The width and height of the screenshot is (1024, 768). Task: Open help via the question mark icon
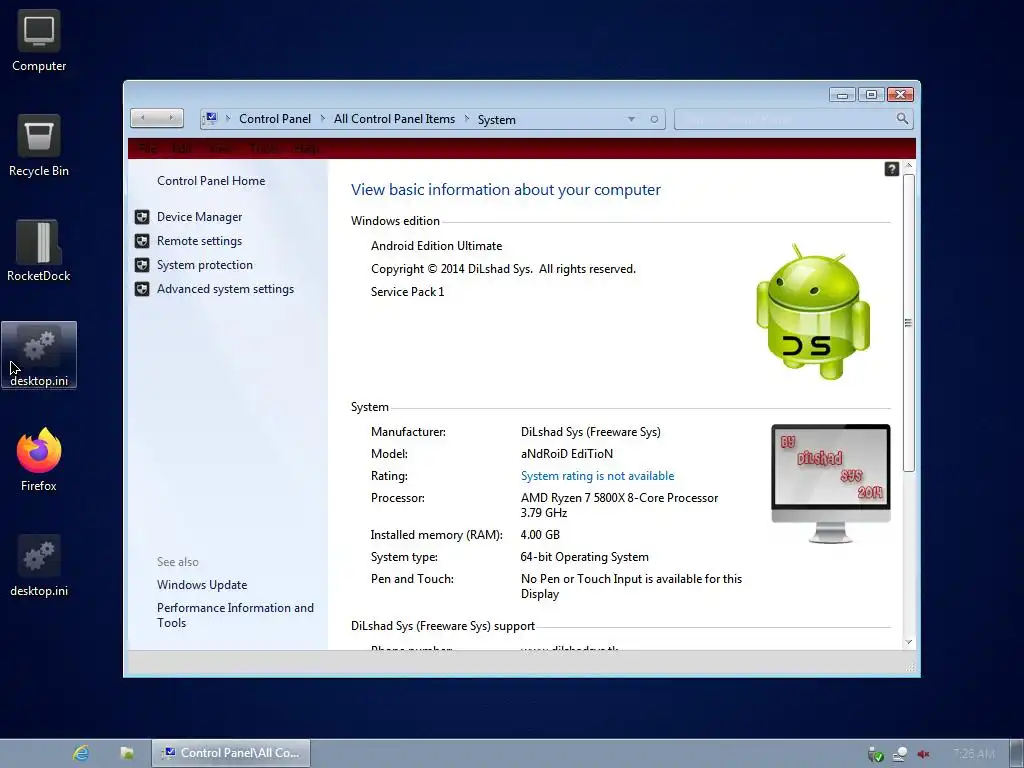[891, 169]
